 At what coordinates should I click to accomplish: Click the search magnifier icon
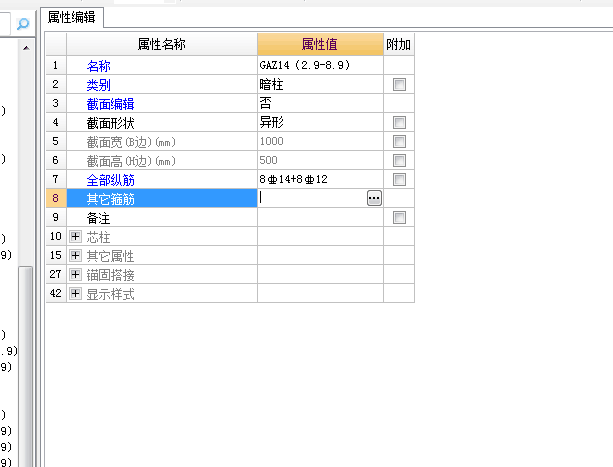(23, 24)
